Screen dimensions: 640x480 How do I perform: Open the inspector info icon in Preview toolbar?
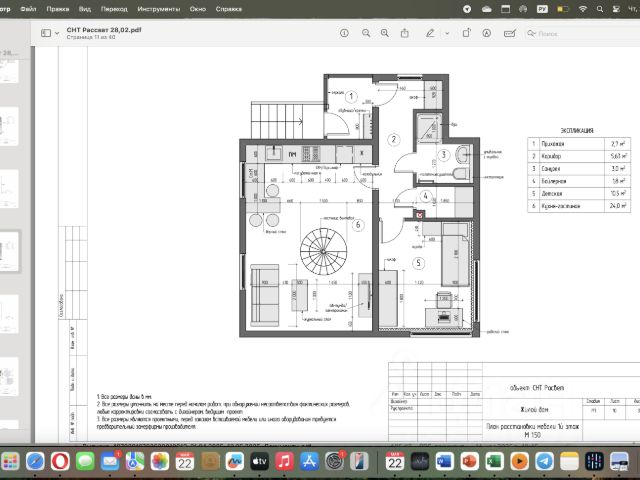[344, 33]
